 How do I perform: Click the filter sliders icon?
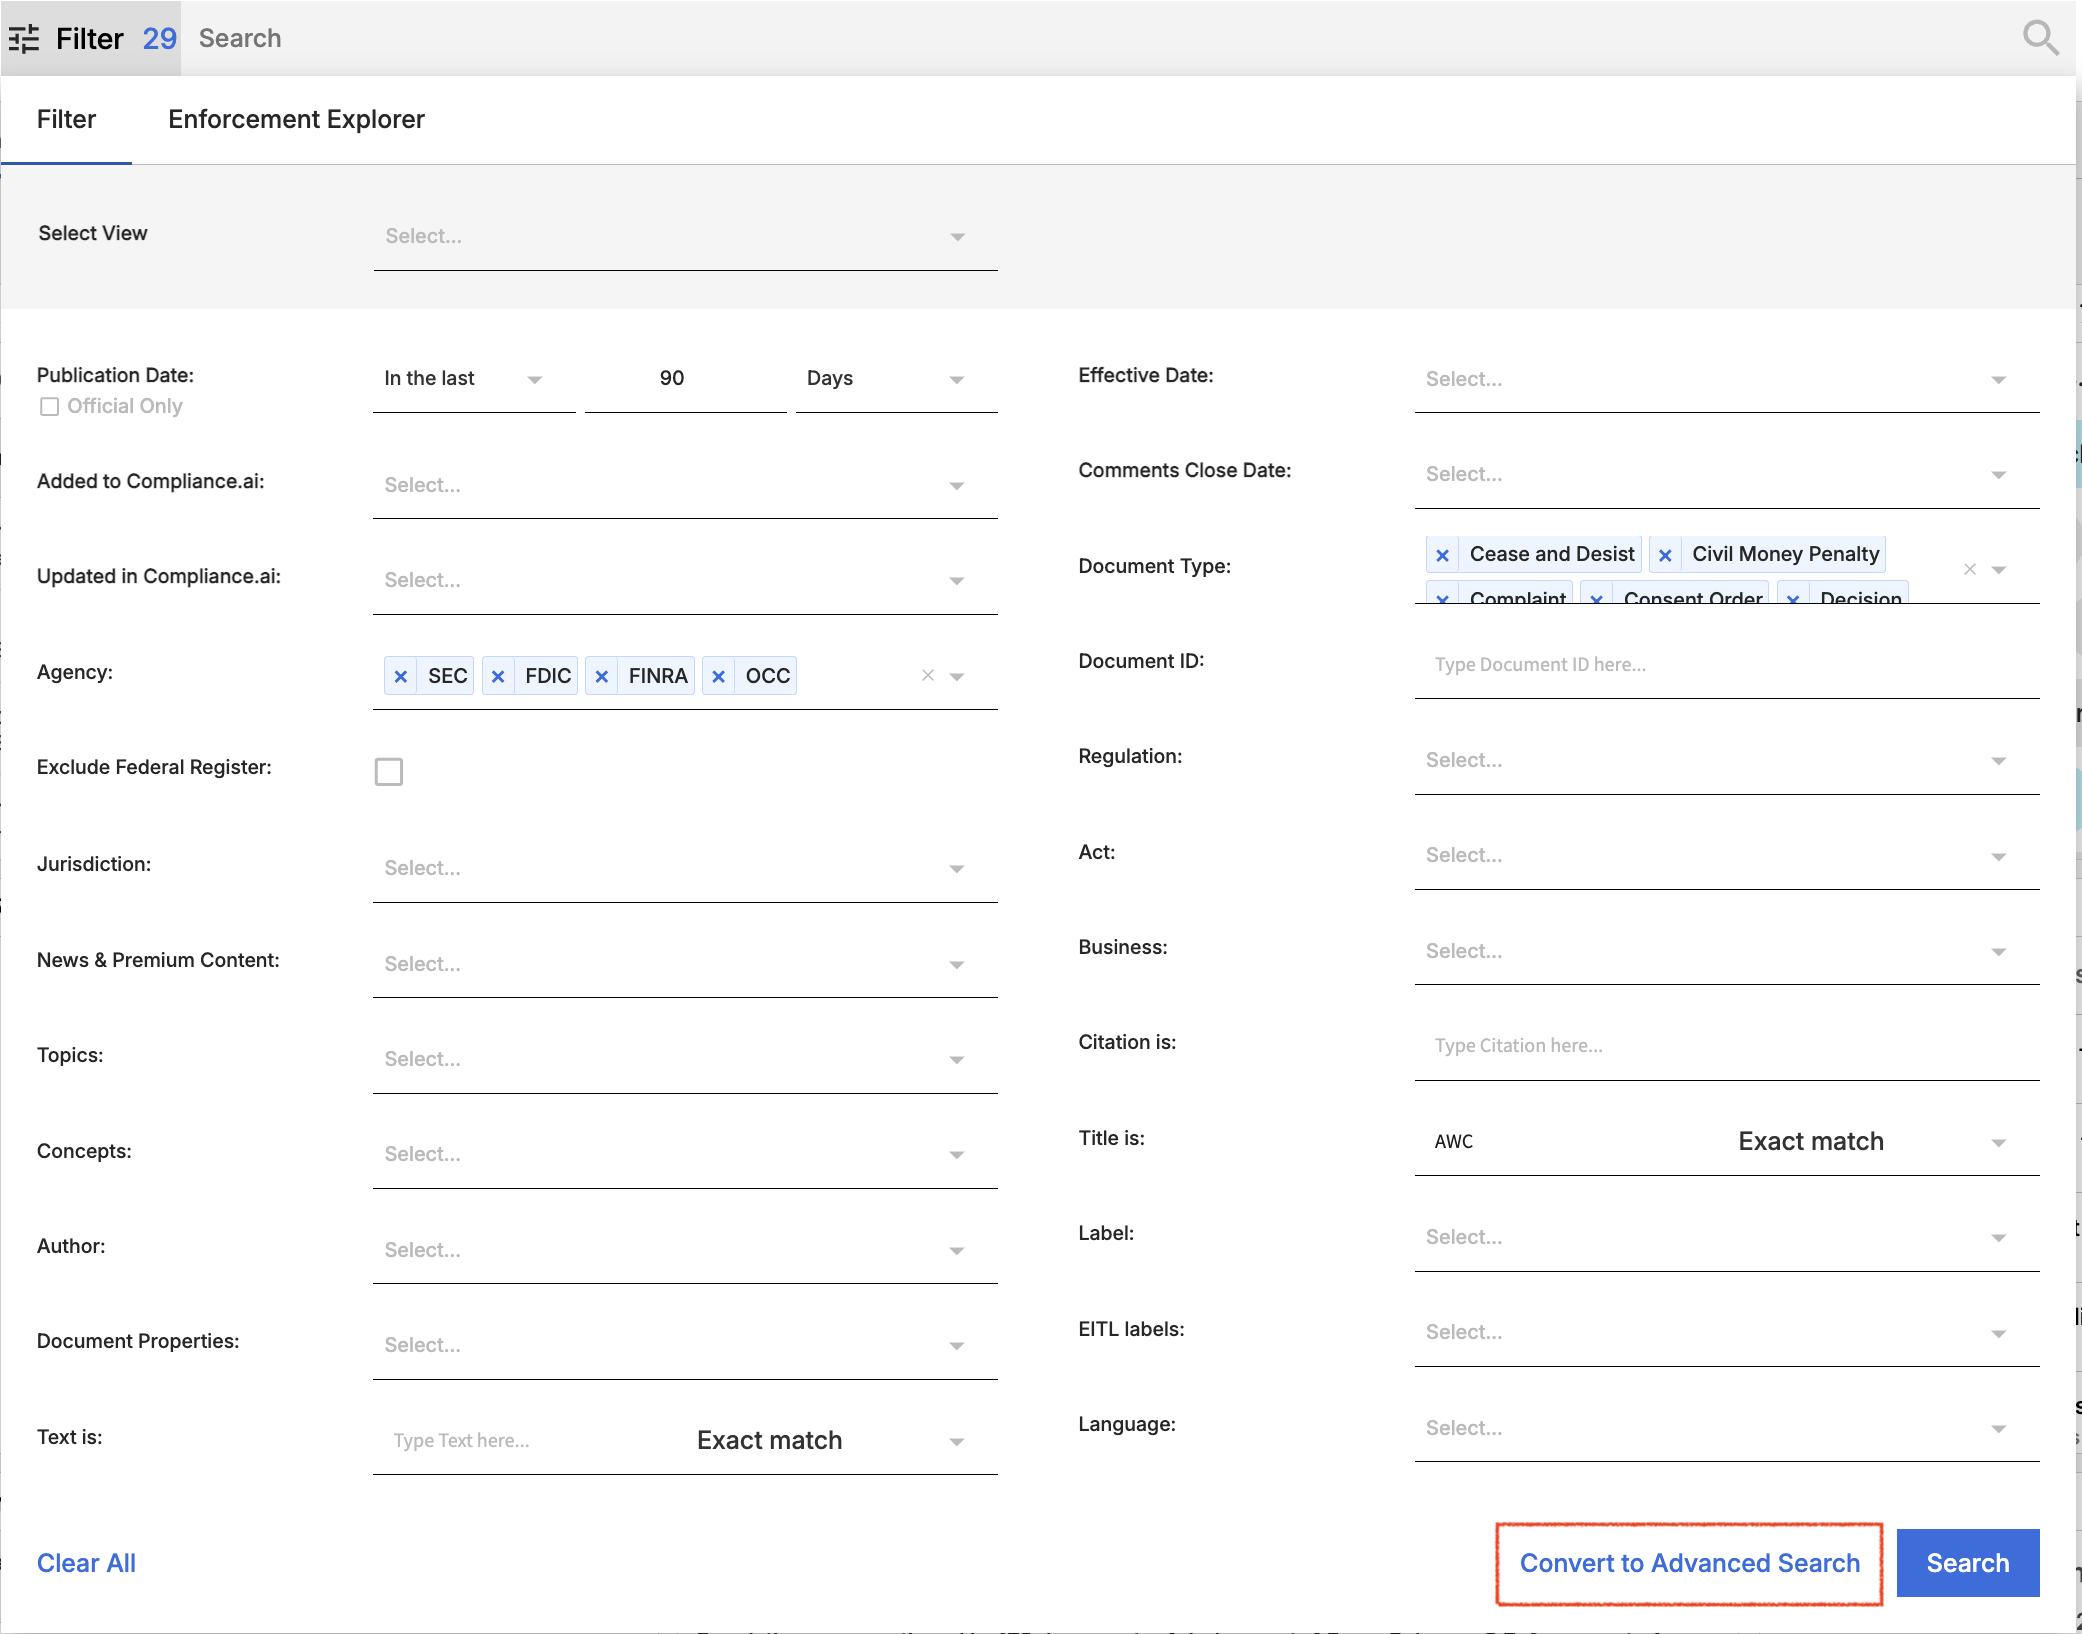click(24, 39)
